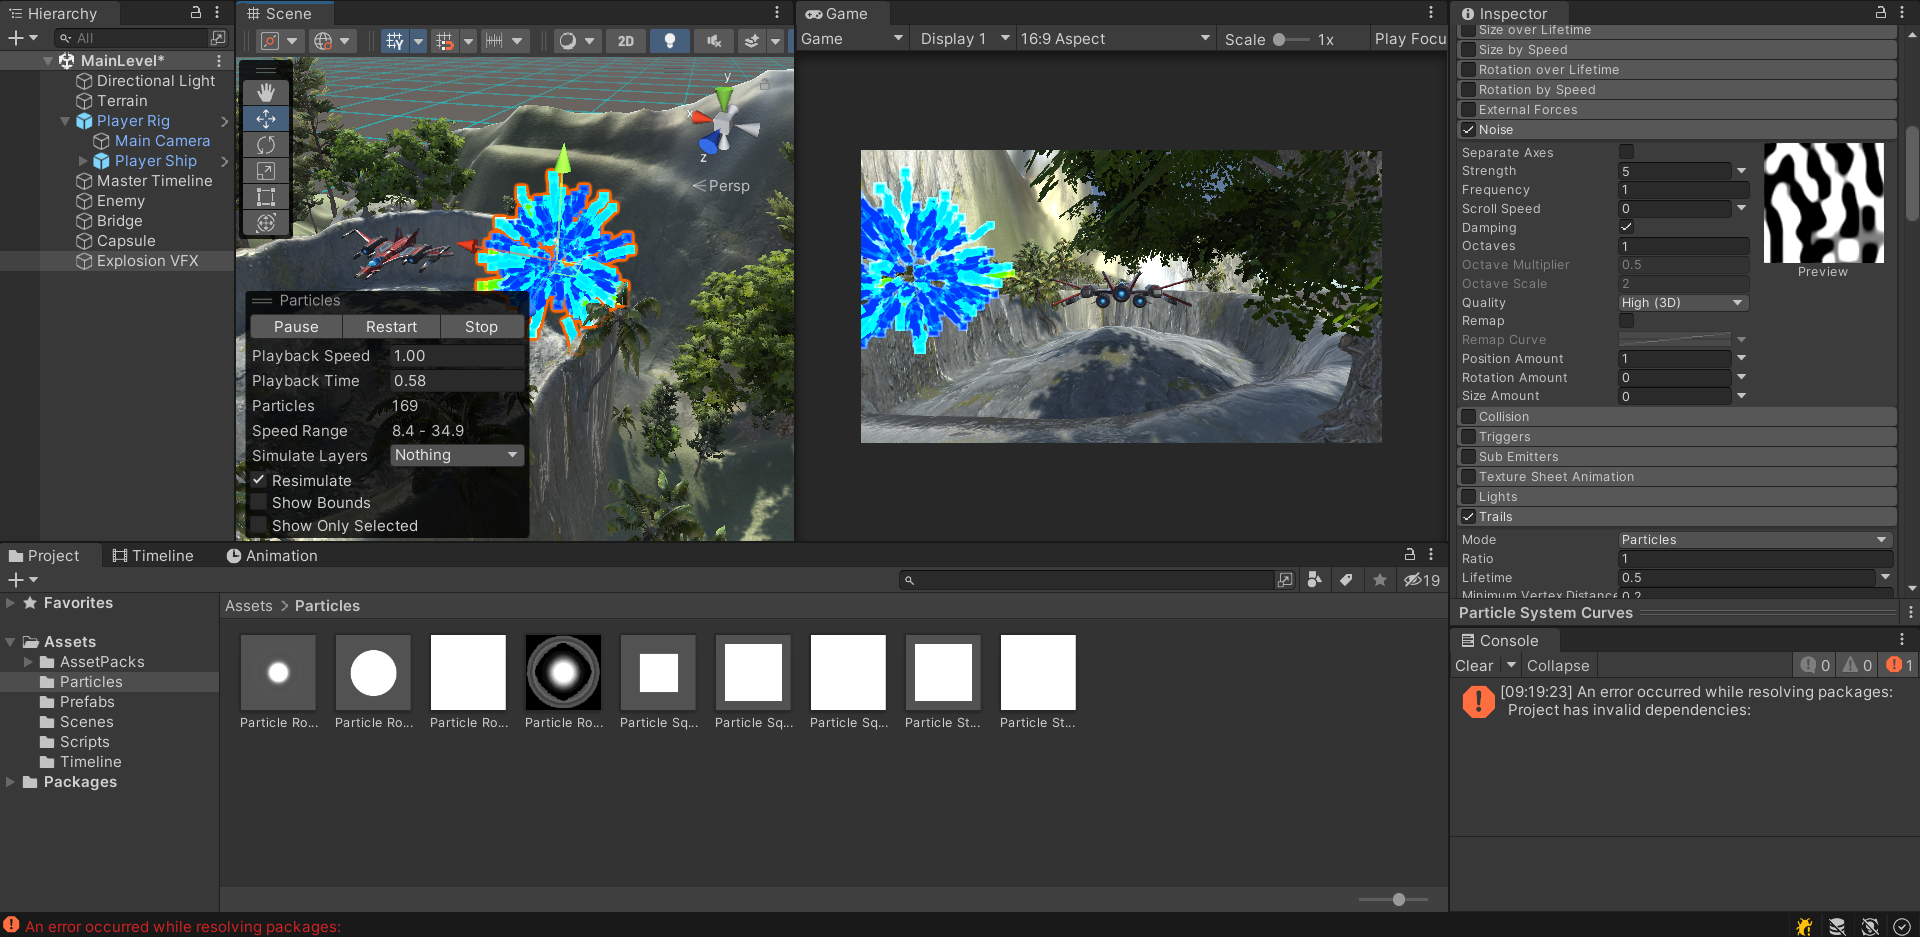Switch to the Timeline tab
This screenshot has width=1920, height=937.
pos(153,556)
